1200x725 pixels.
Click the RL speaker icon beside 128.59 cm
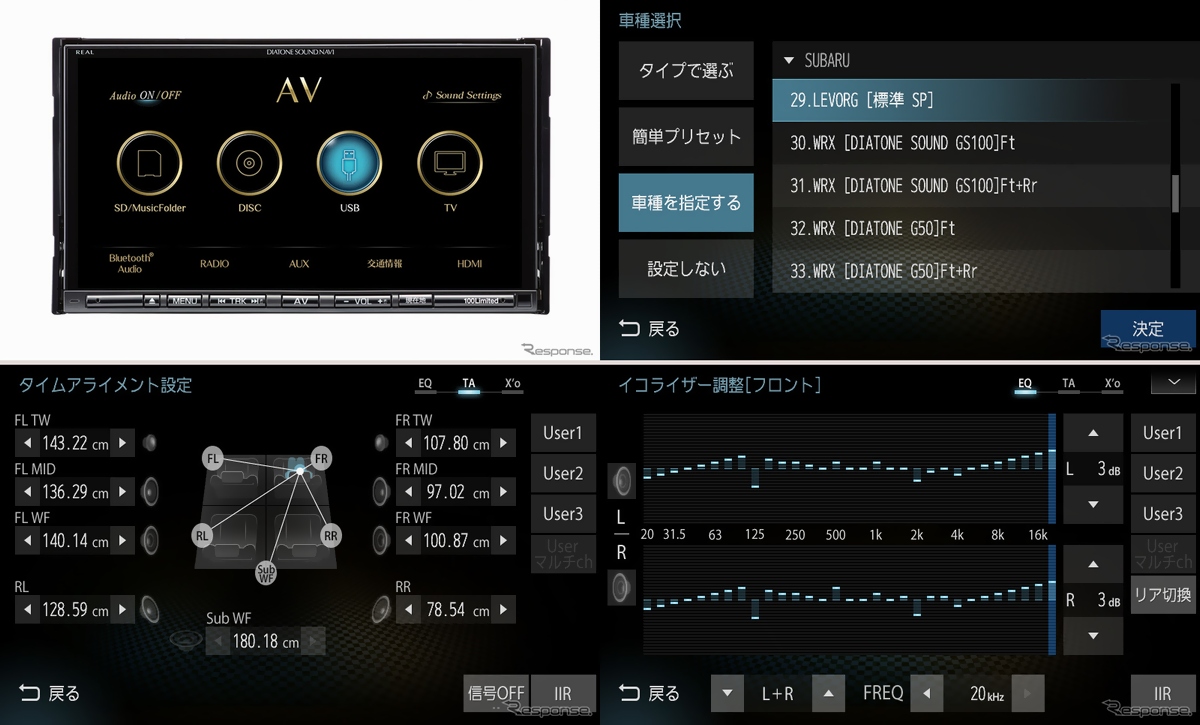coord(151,608)
